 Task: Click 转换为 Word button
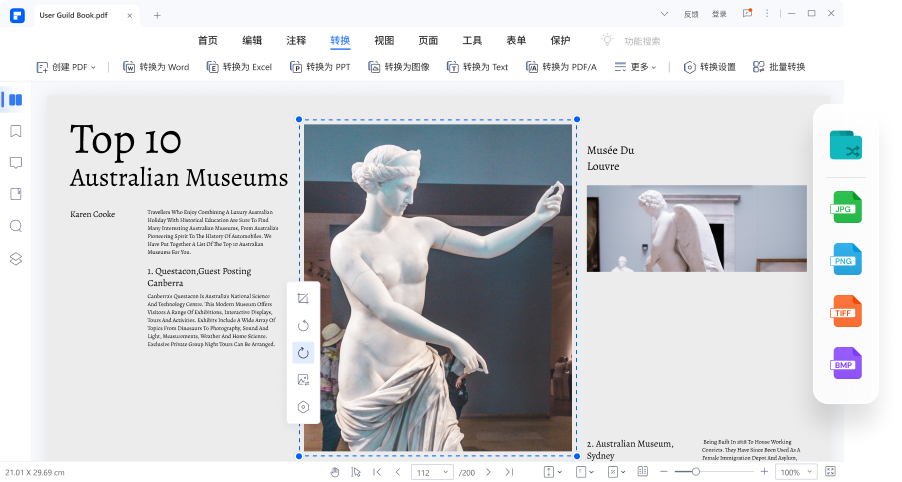[155, 67]
